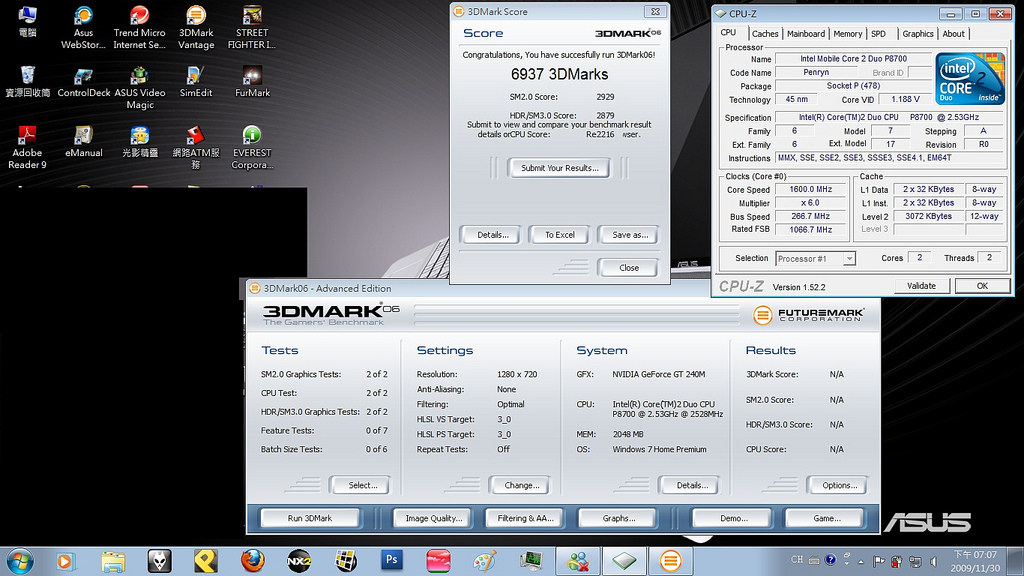This screenshot has width=1024, height=576.
Task: Open the STREET FIGHTER desktop shortcut
Action: pyautogui.click(x=252, y=27)
